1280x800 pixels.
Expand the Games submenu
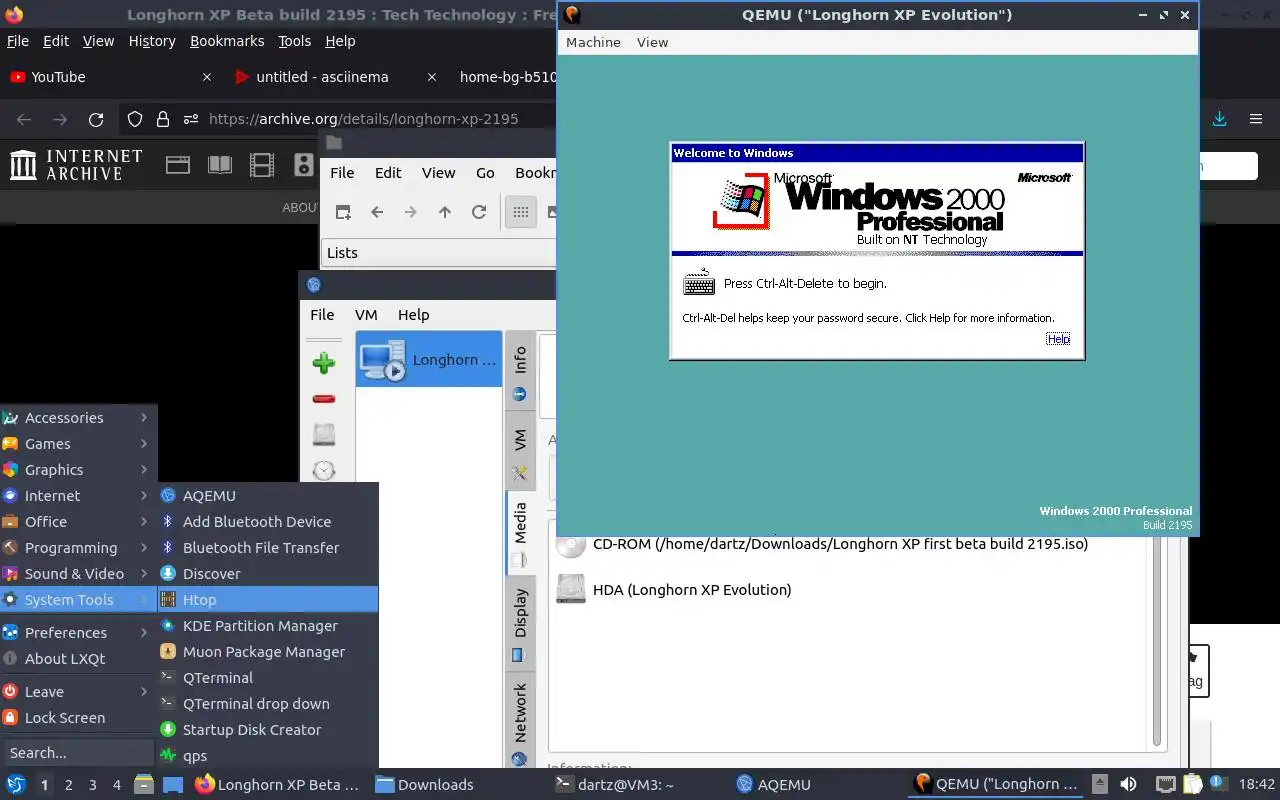[78, 444]
